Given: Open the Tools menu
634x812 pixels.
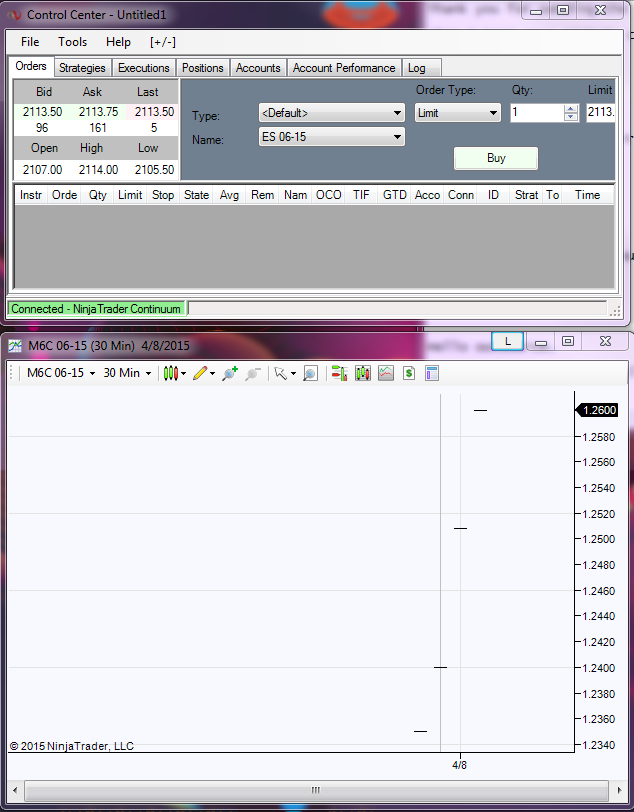Looking at the screenshot, I should [73, 42].
